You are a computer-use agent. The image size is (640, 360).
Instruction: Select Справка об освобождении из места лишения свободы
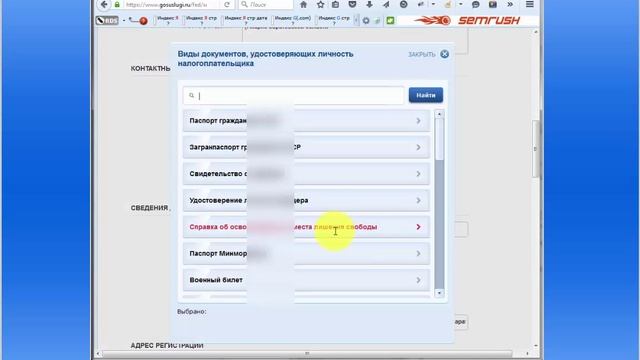point(306,227)
